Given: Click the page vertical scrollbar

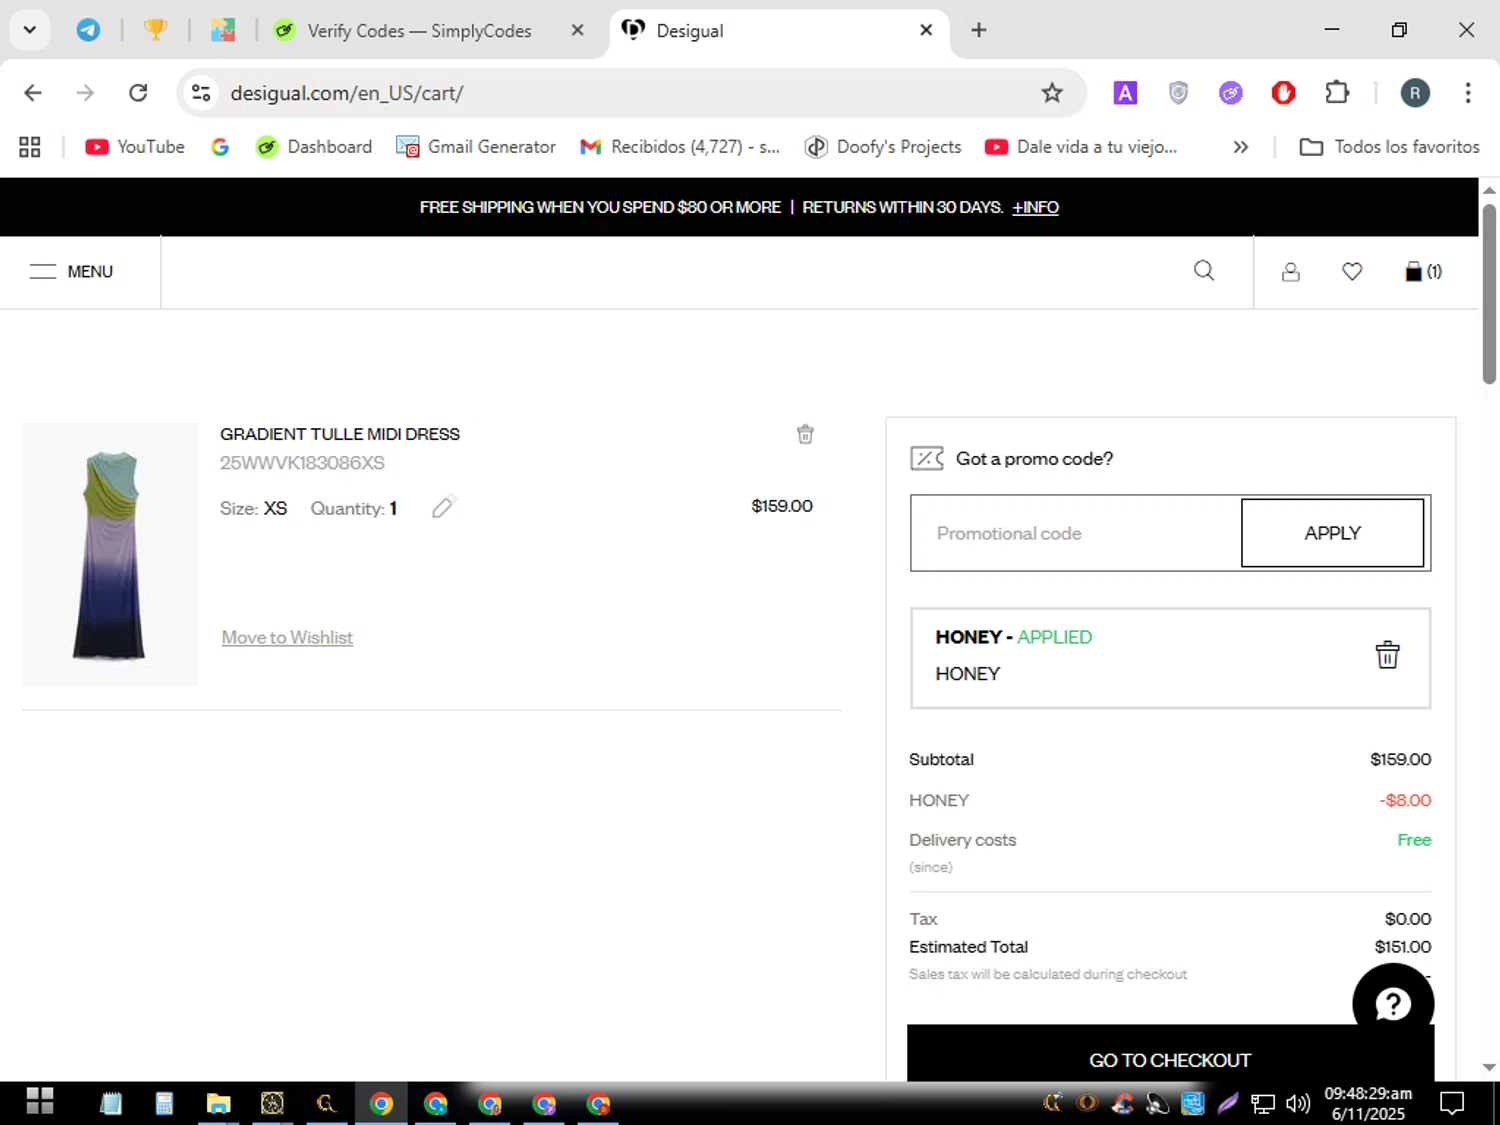Looking at the screenshot, I should coord(1489,294).
